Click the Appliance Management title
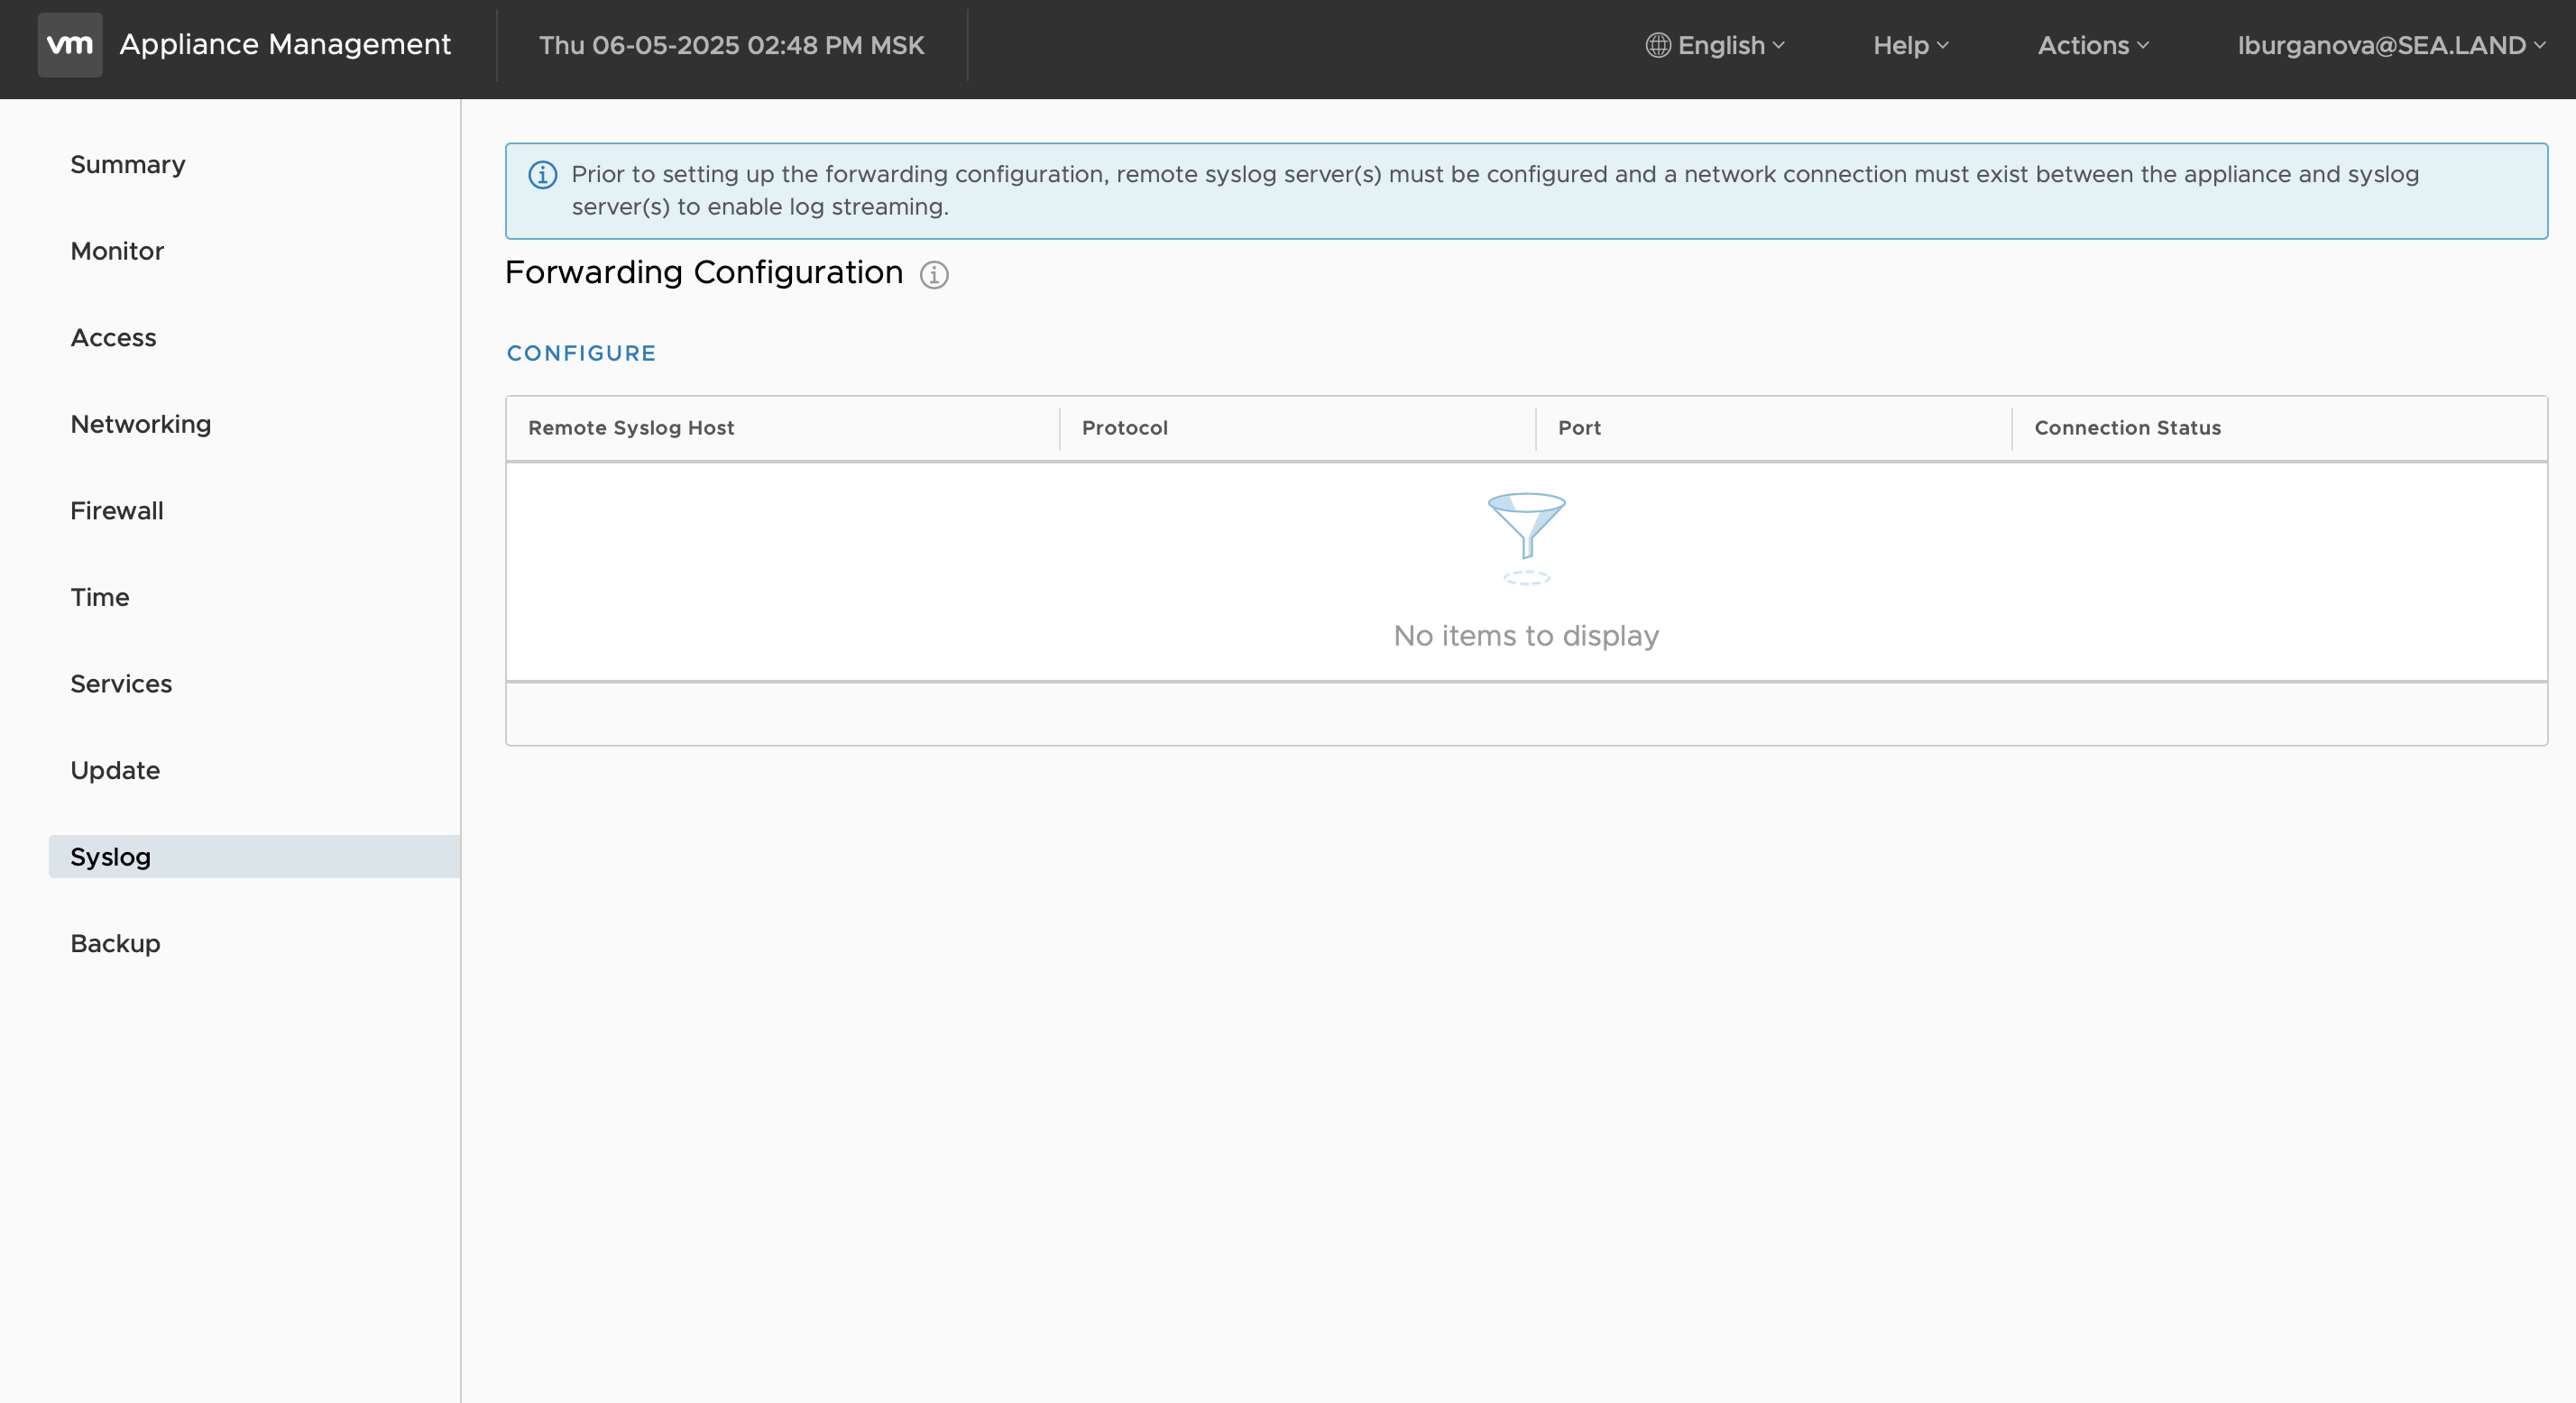 [285, 44]
